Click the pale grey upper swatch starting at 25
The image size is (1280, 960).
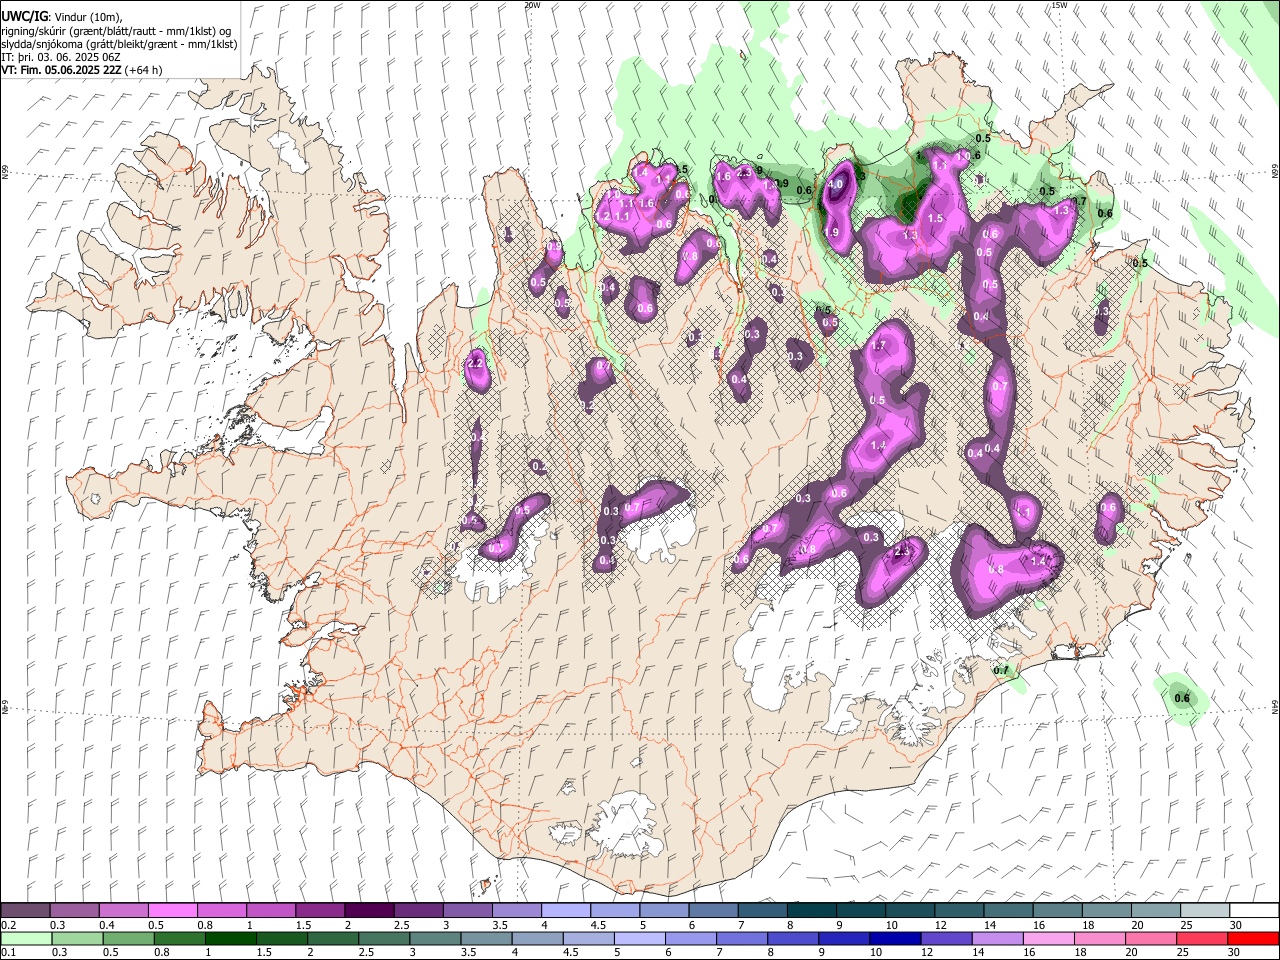point(1205,911)
